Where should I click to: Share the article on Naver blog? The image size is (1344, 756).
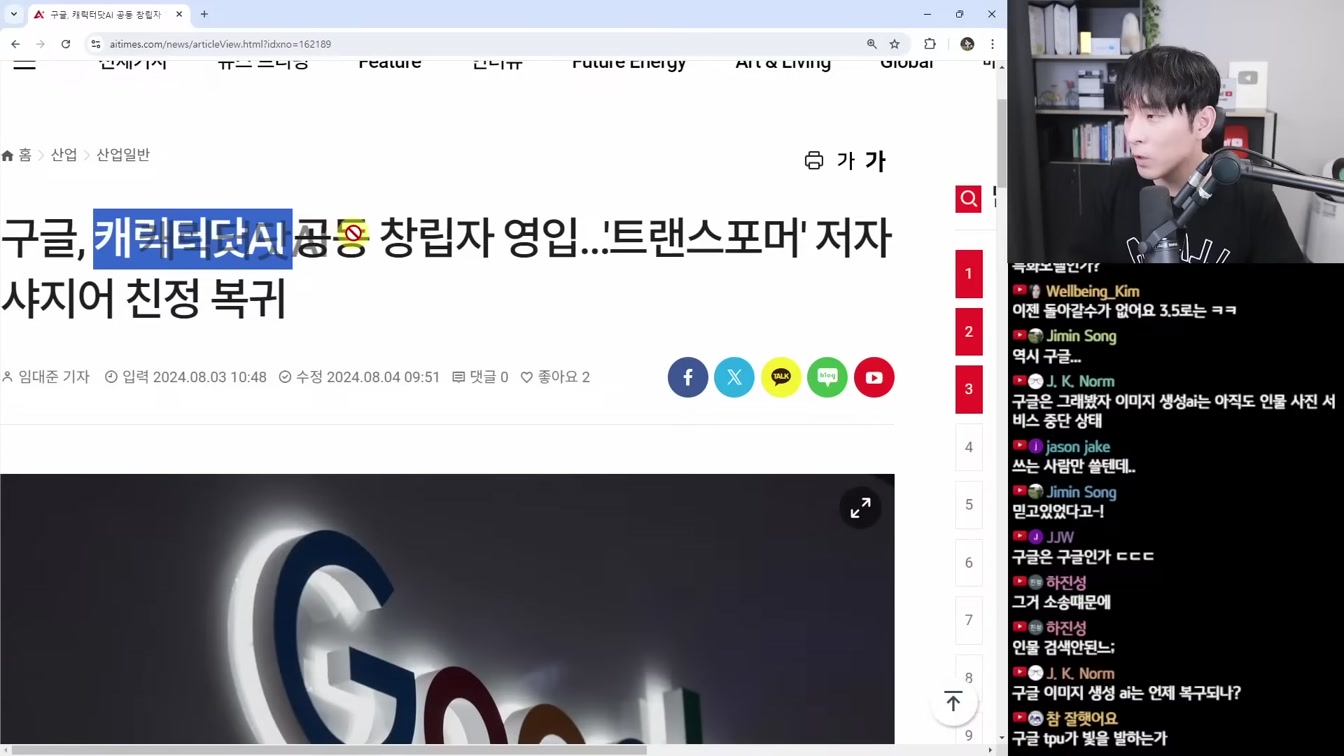(827, 377)
